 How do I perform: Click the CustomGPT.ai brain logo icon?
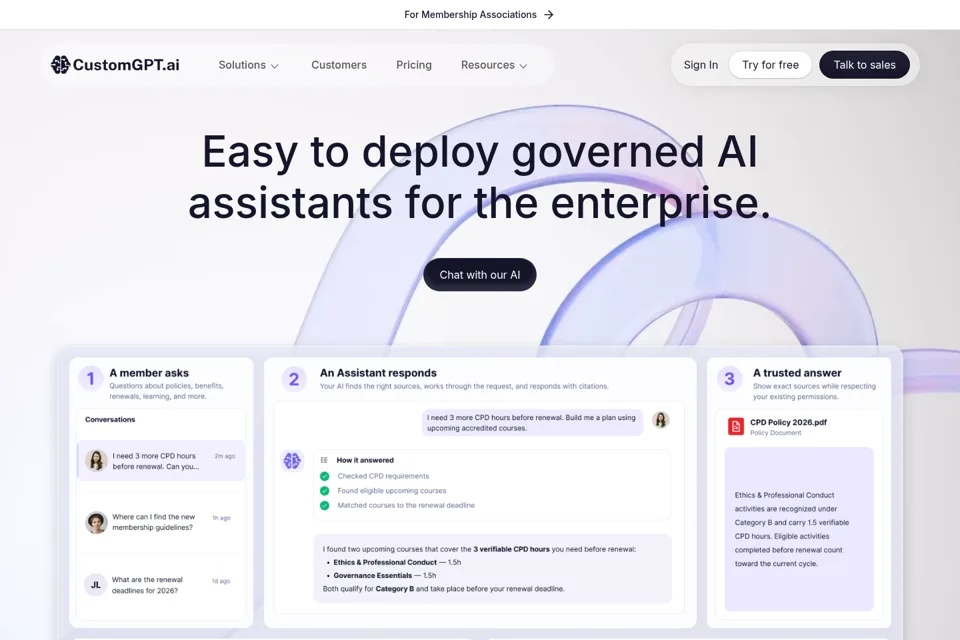click(x=60, y=64)
